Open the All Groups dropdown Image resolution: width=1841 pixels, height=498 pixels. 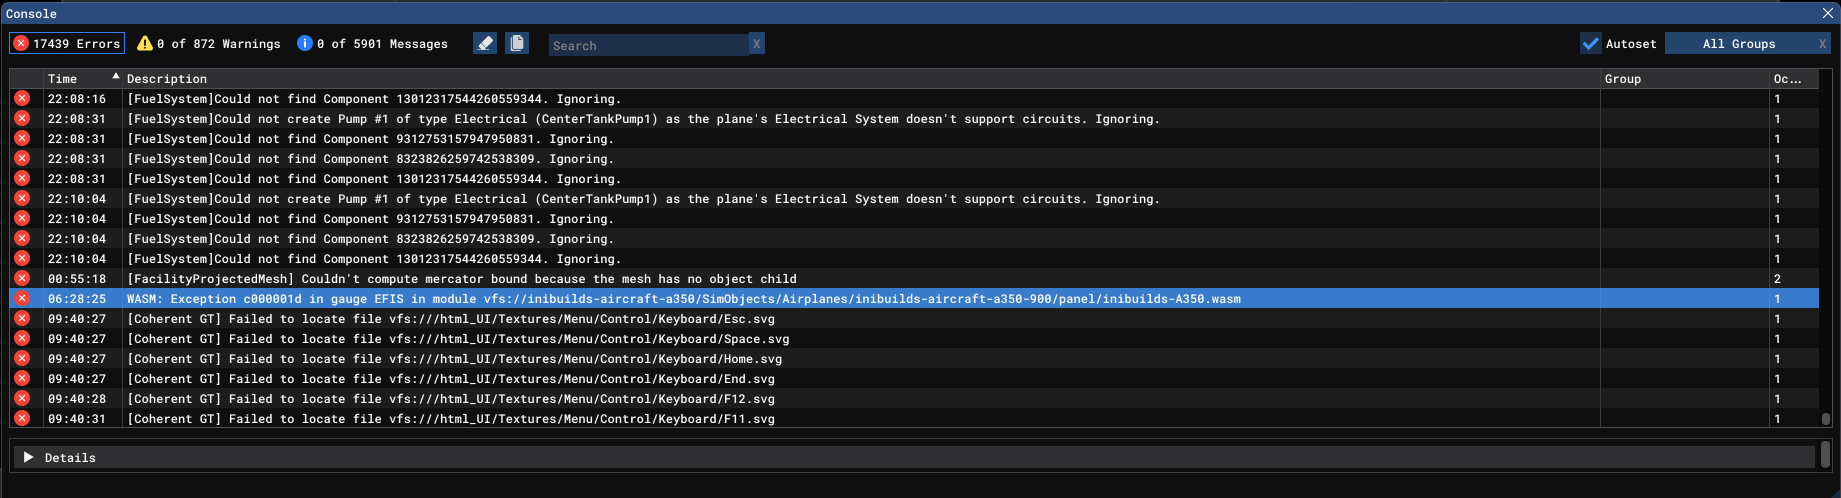click(1739, 44)
